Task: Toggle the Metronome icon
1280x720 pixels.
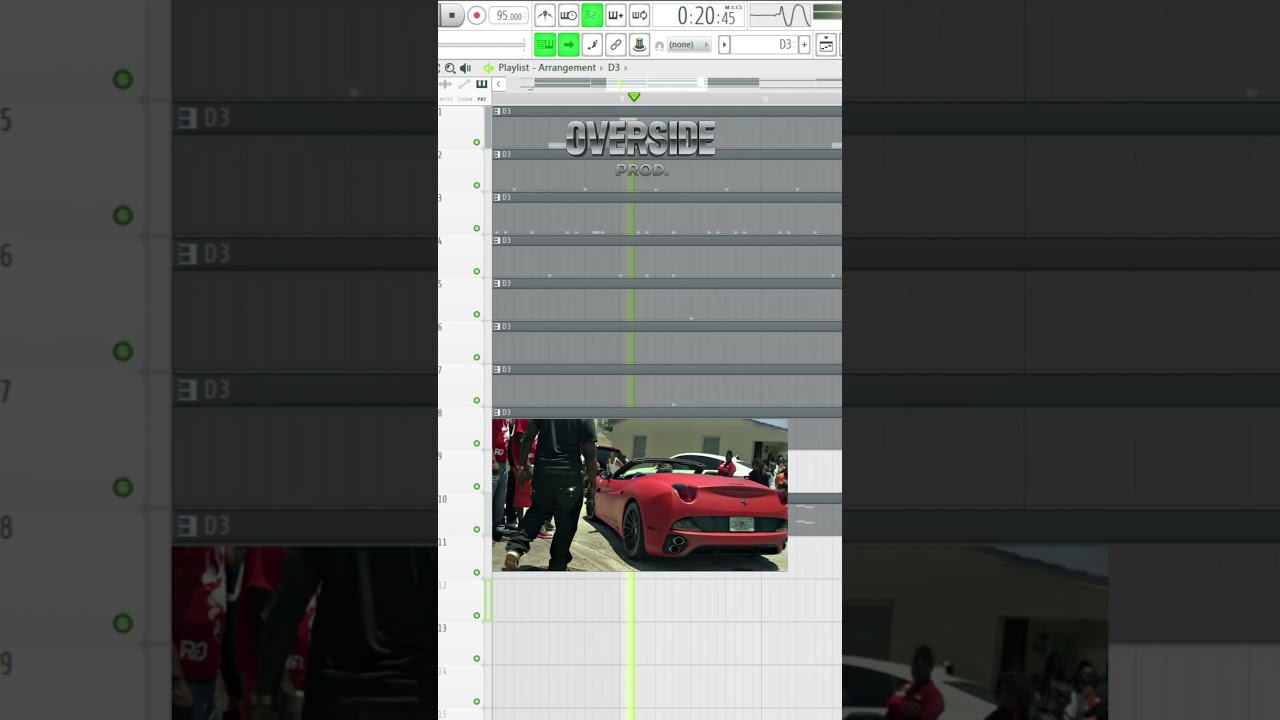Action: [x=545, y=15]
